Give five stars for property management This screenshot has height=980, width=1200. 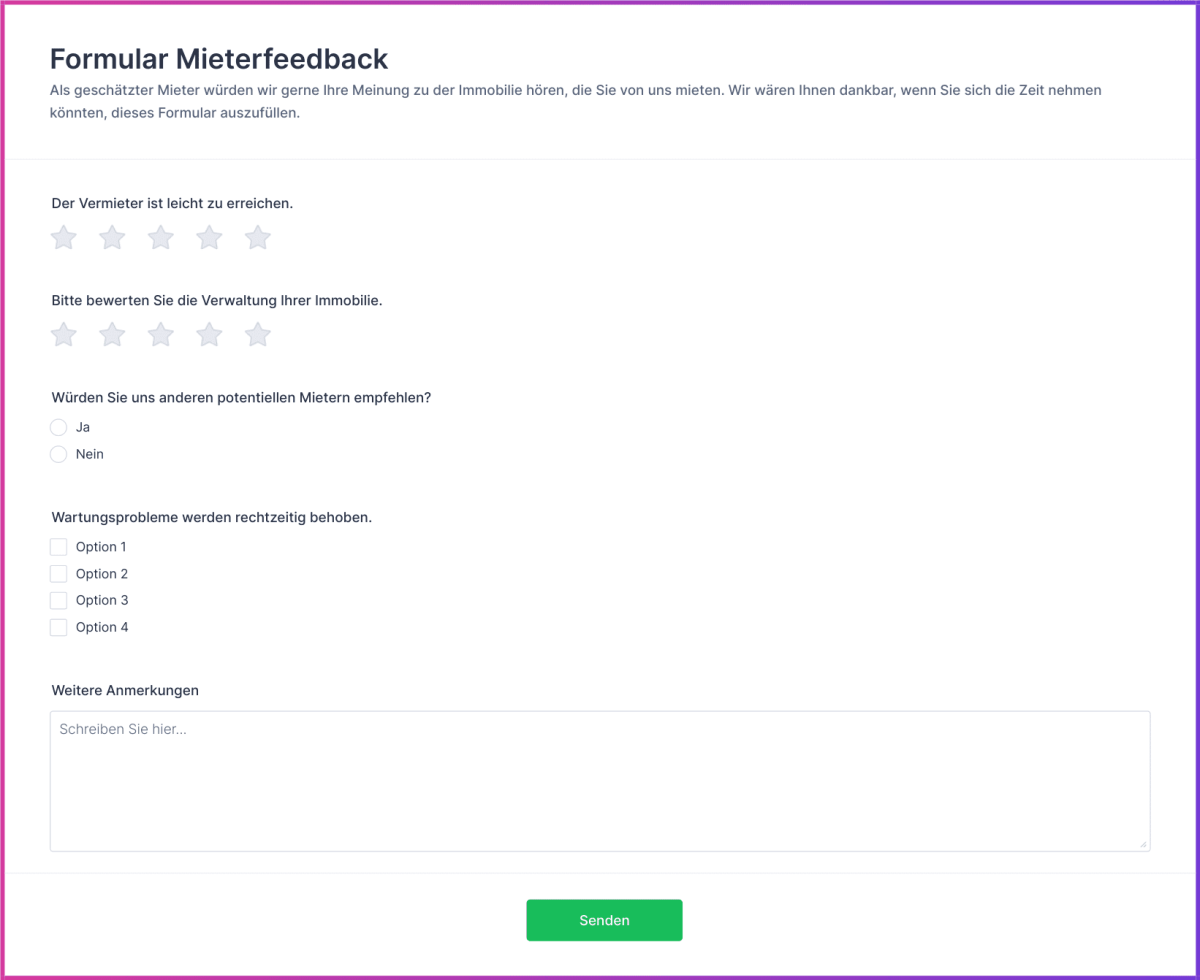[x=257, y=335]
